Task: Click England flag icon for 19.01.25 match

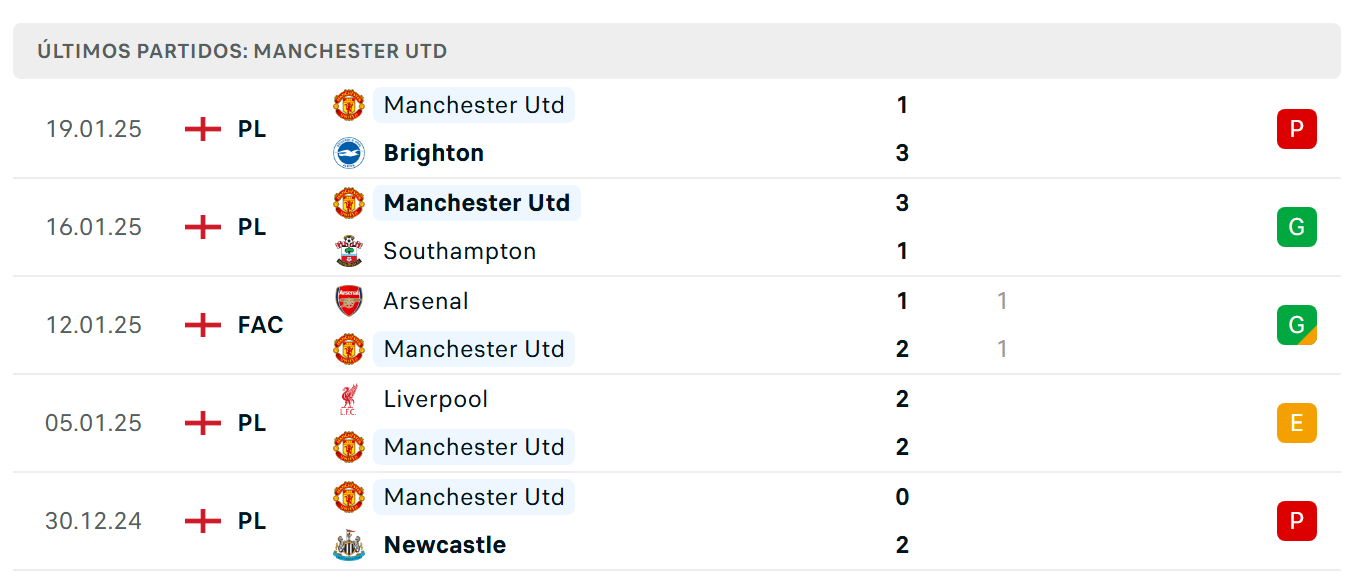Action: (x=203, y=129)
